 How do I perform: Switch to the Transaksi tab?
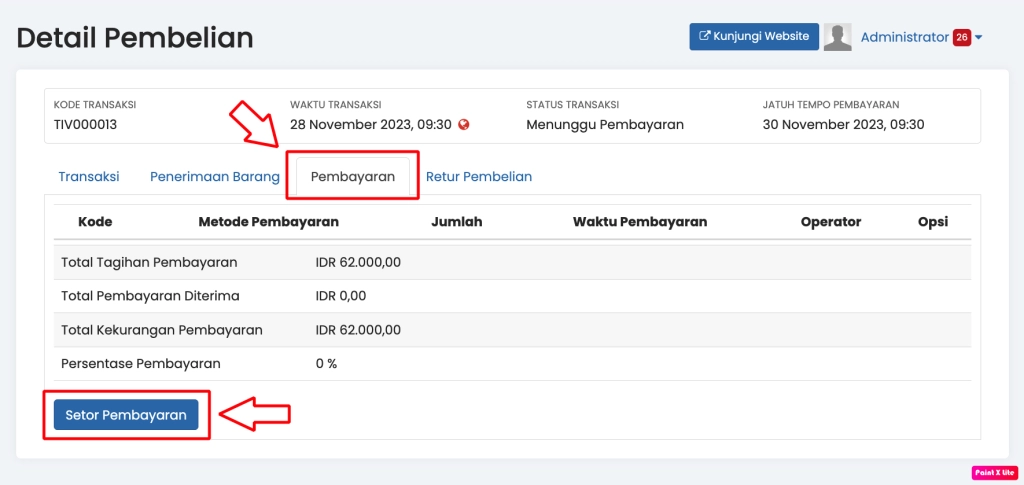pos(89,176)
